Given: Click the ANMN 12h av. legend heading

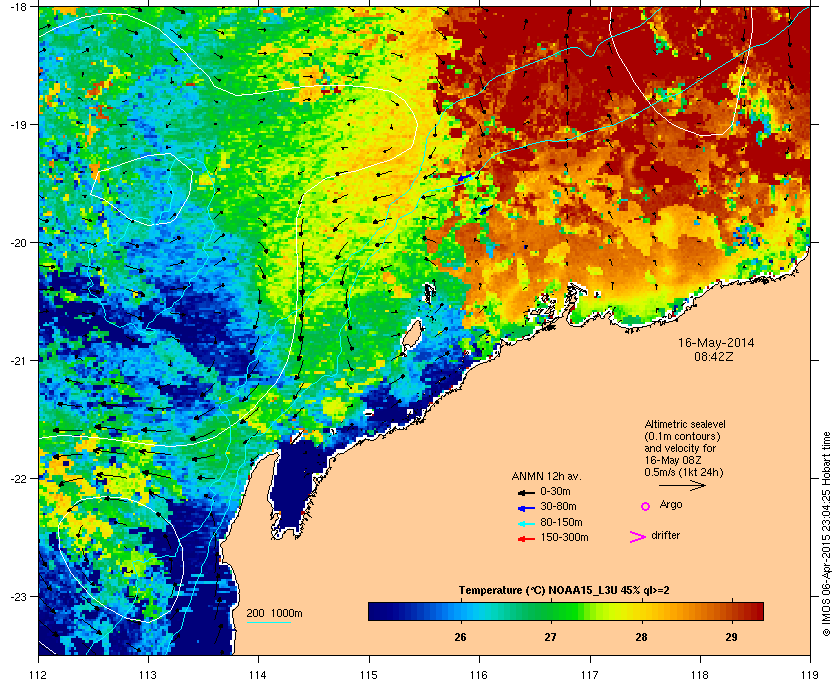Looking at the screenshot, I should [x=546, y=476].
